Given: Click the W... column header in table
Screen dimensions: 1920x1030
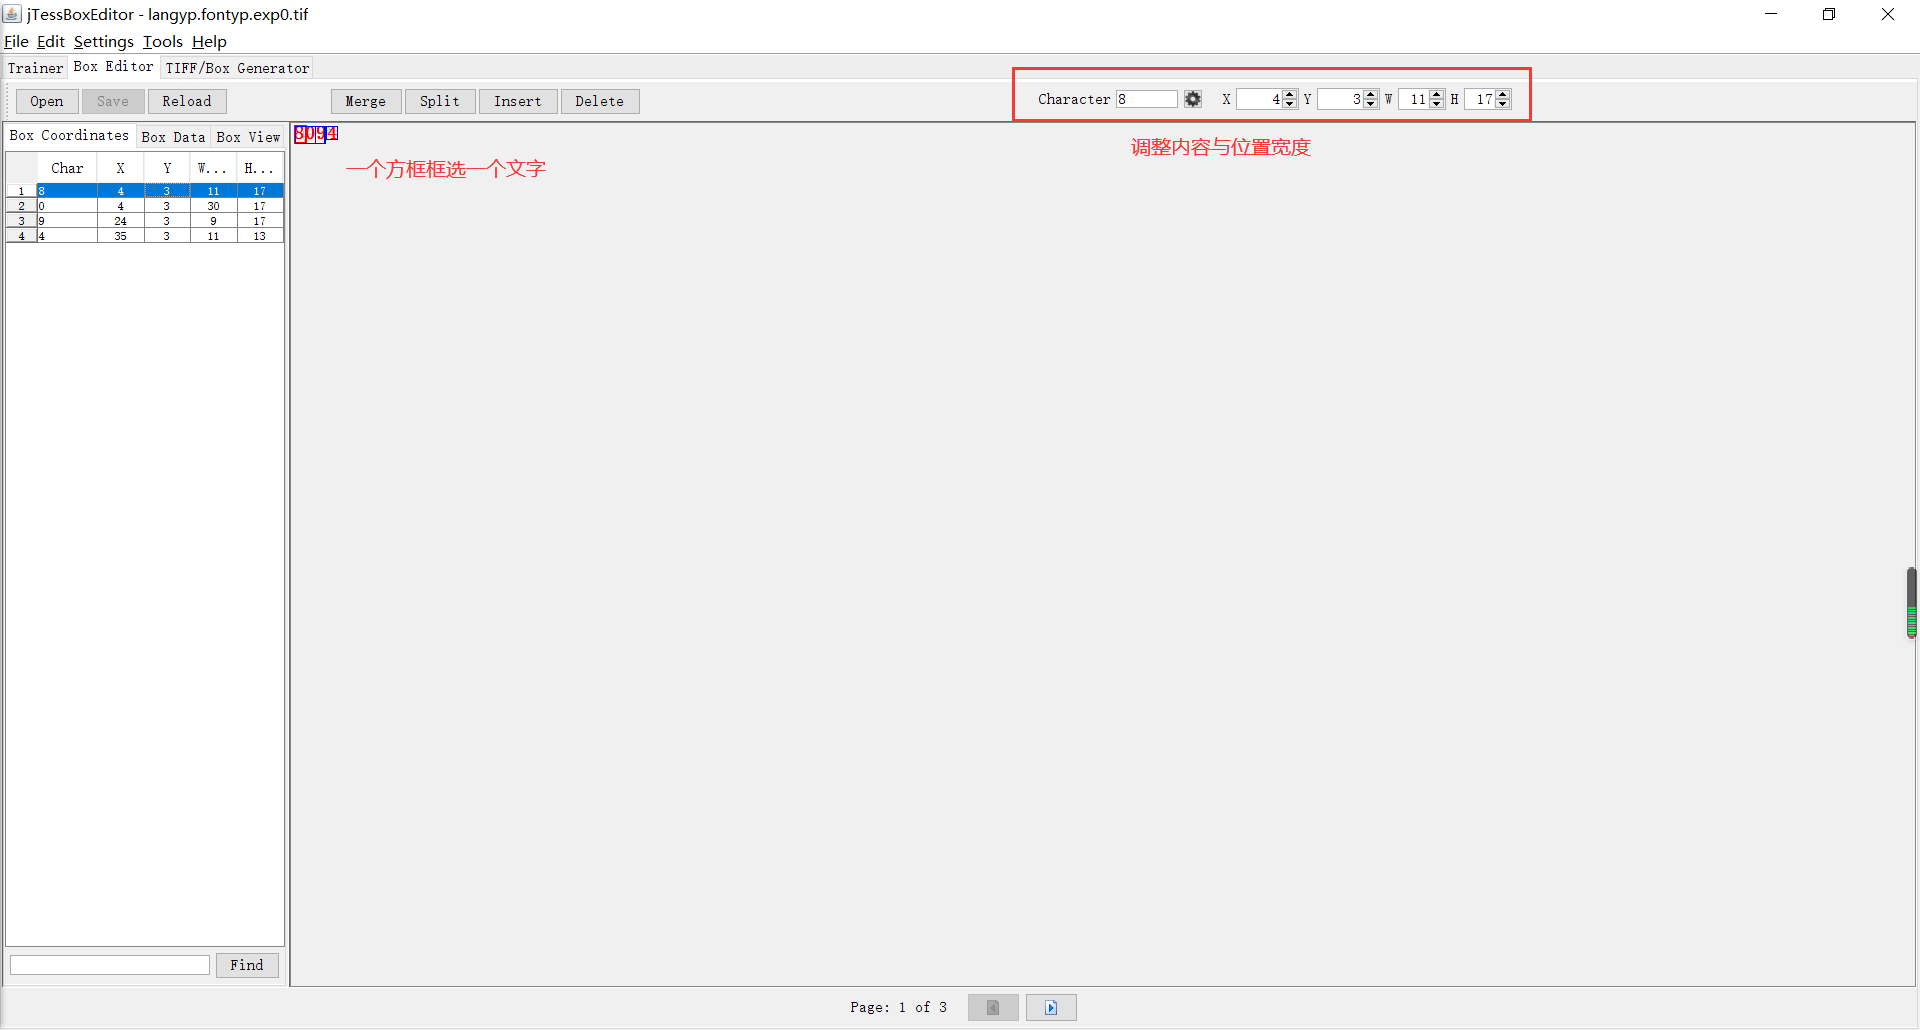Looking at the screenshot, I should click(213, 168).
